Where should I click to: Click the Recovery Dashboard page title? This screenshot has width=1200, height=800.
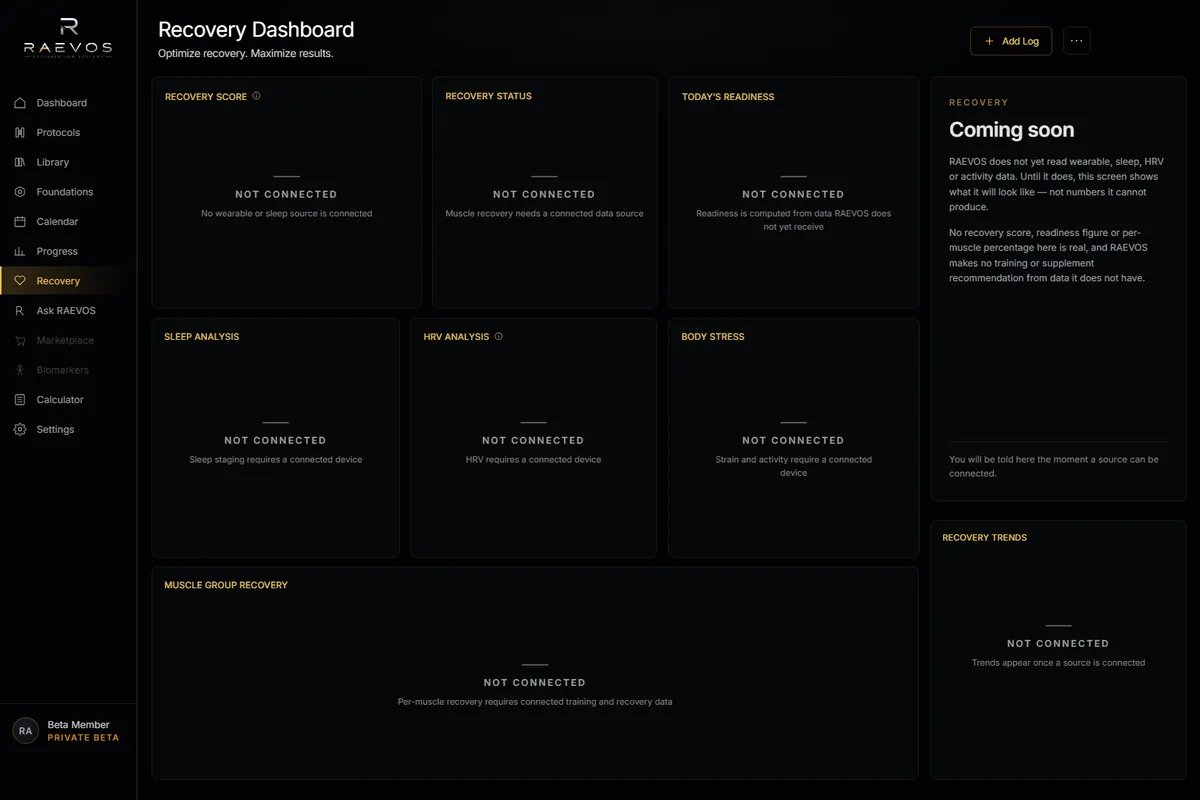[x=256, y=30]
